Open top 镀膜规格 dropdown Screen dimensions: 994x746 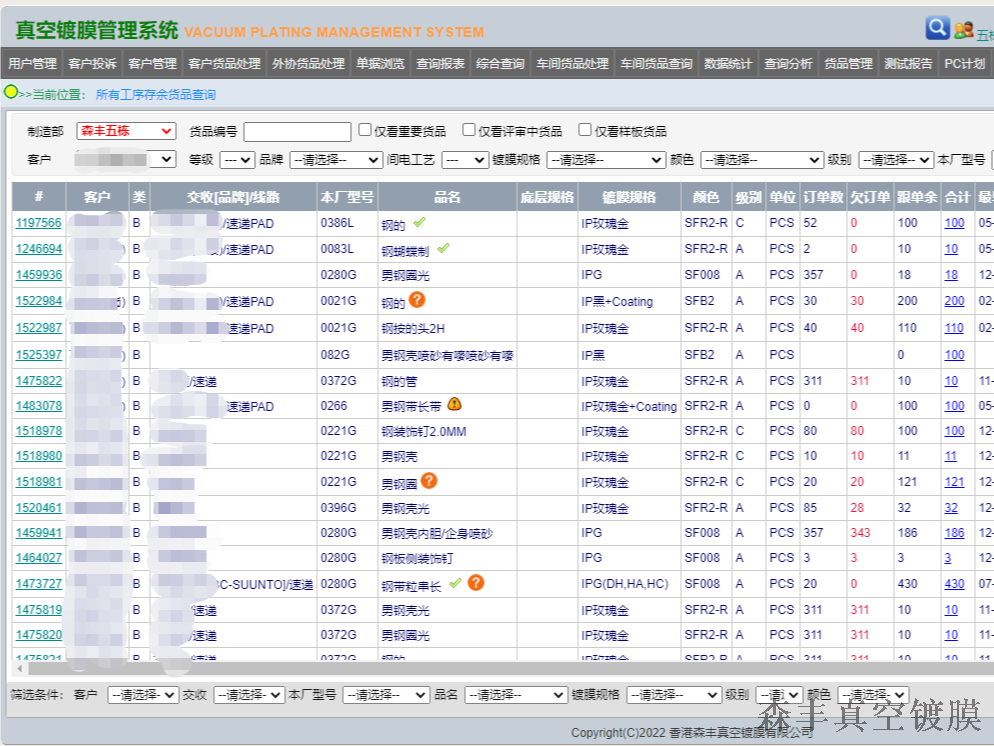(605, 160)
